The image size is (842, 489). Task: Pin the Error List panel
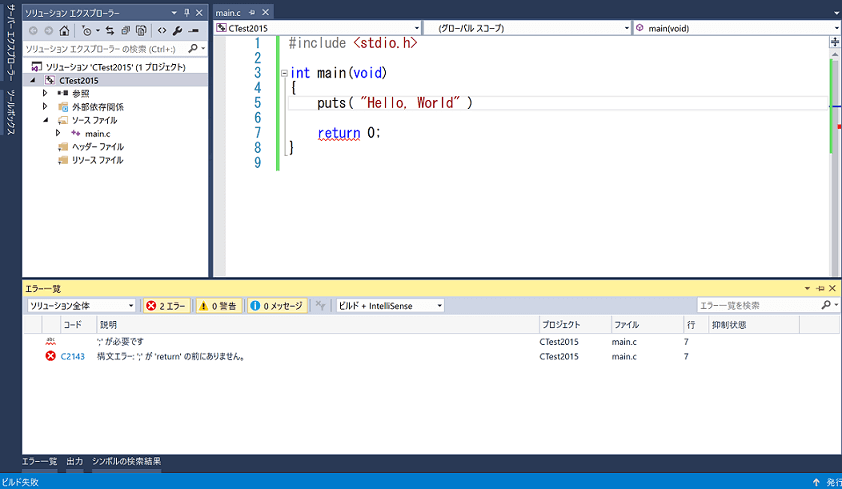pyautogui.click(x=820, y=288)
